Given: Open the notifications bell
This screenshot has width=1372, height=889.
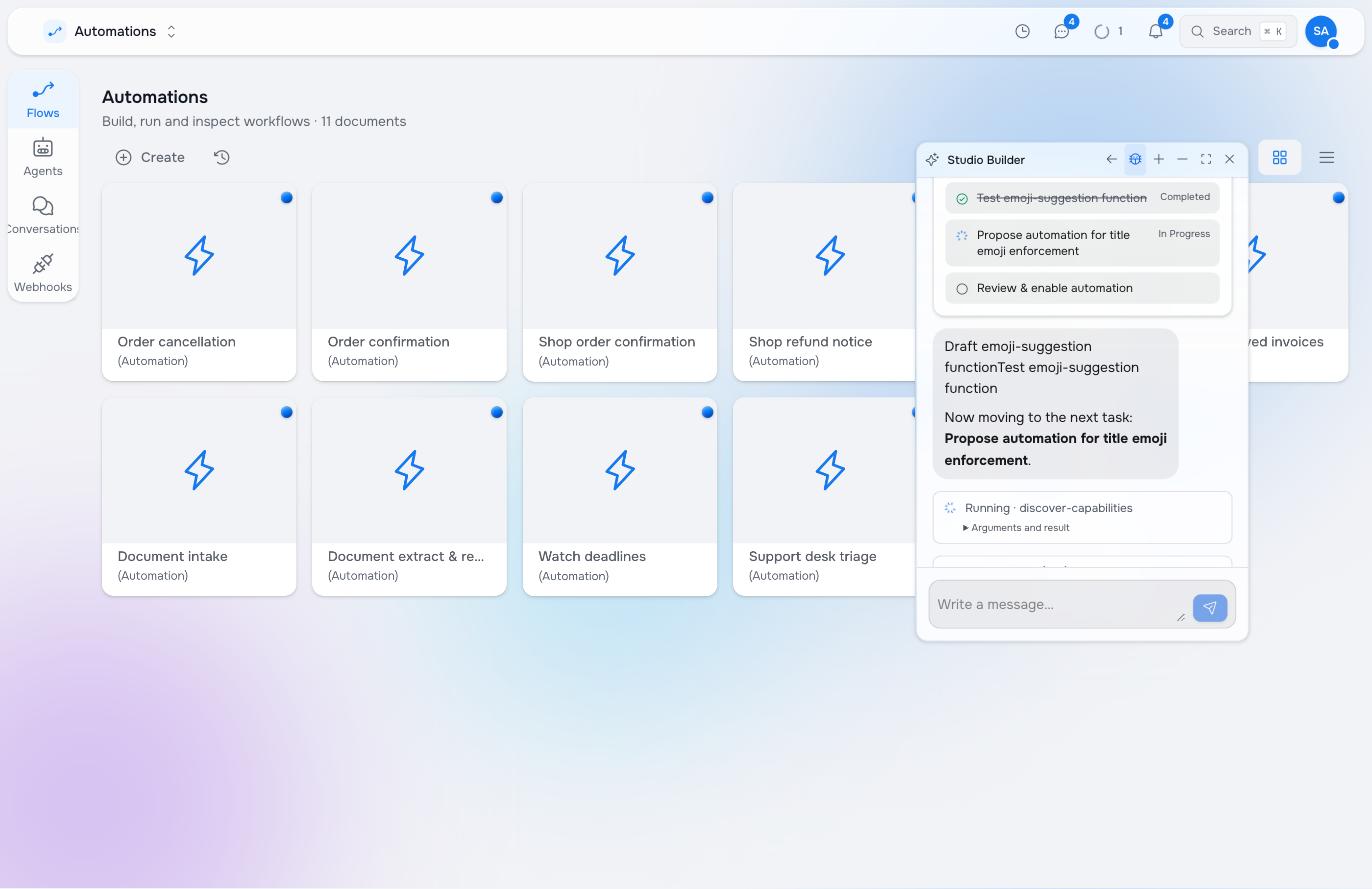Looking at the screenshot, I should (x=1156, y=31).
